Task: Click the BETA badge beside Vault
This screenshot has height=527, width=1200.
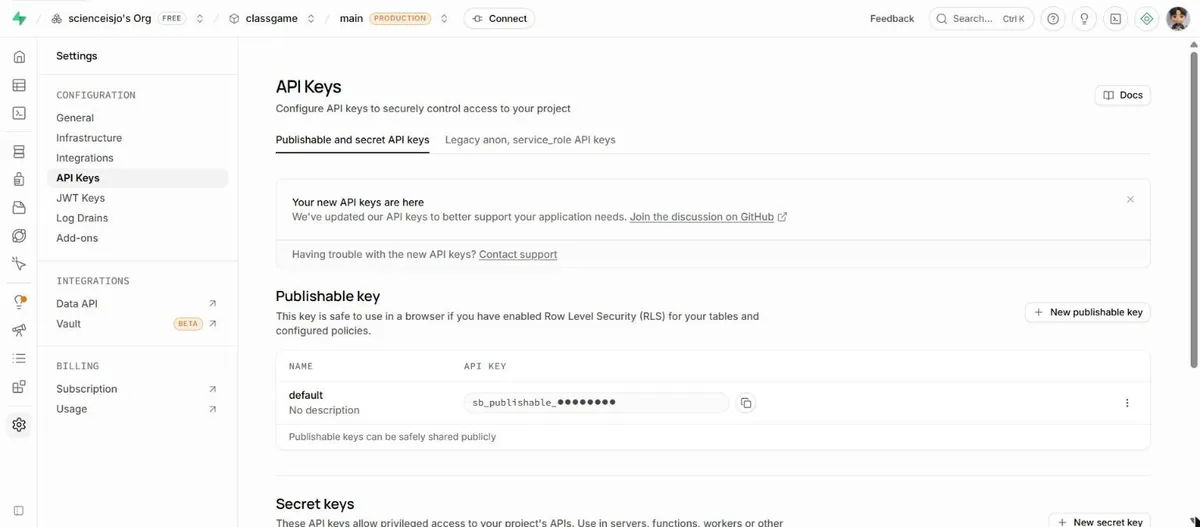Action: coord(187,324)
